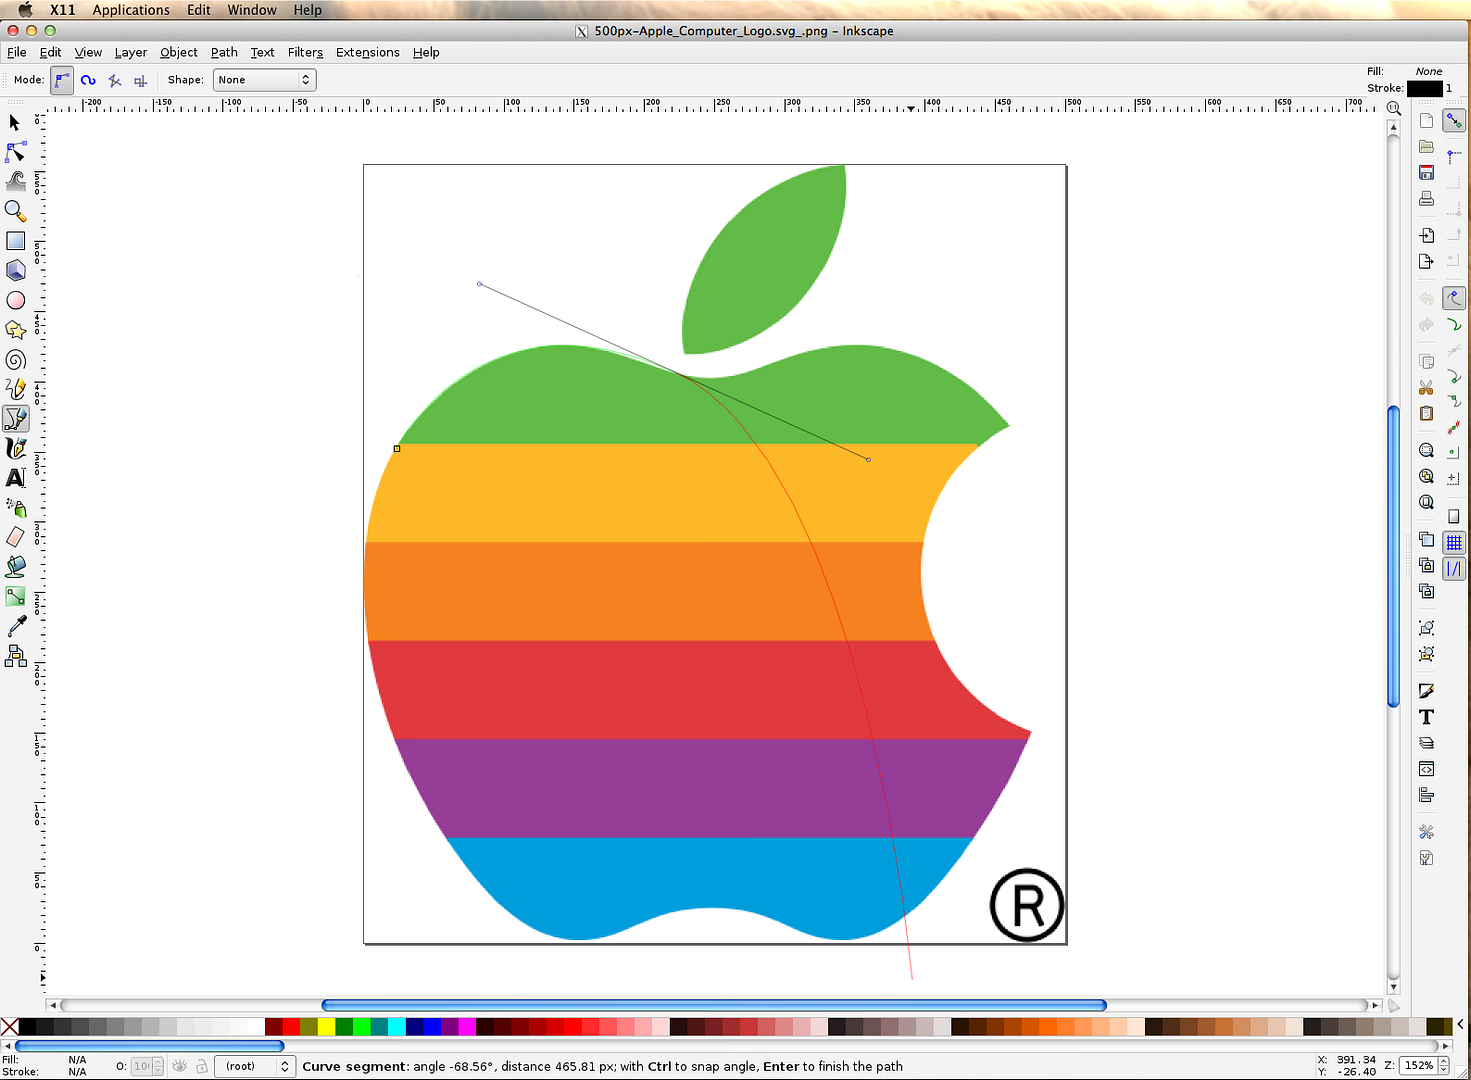
Task: Open the Layer menu
Action: pyautogui.click(x=130, y=52)
